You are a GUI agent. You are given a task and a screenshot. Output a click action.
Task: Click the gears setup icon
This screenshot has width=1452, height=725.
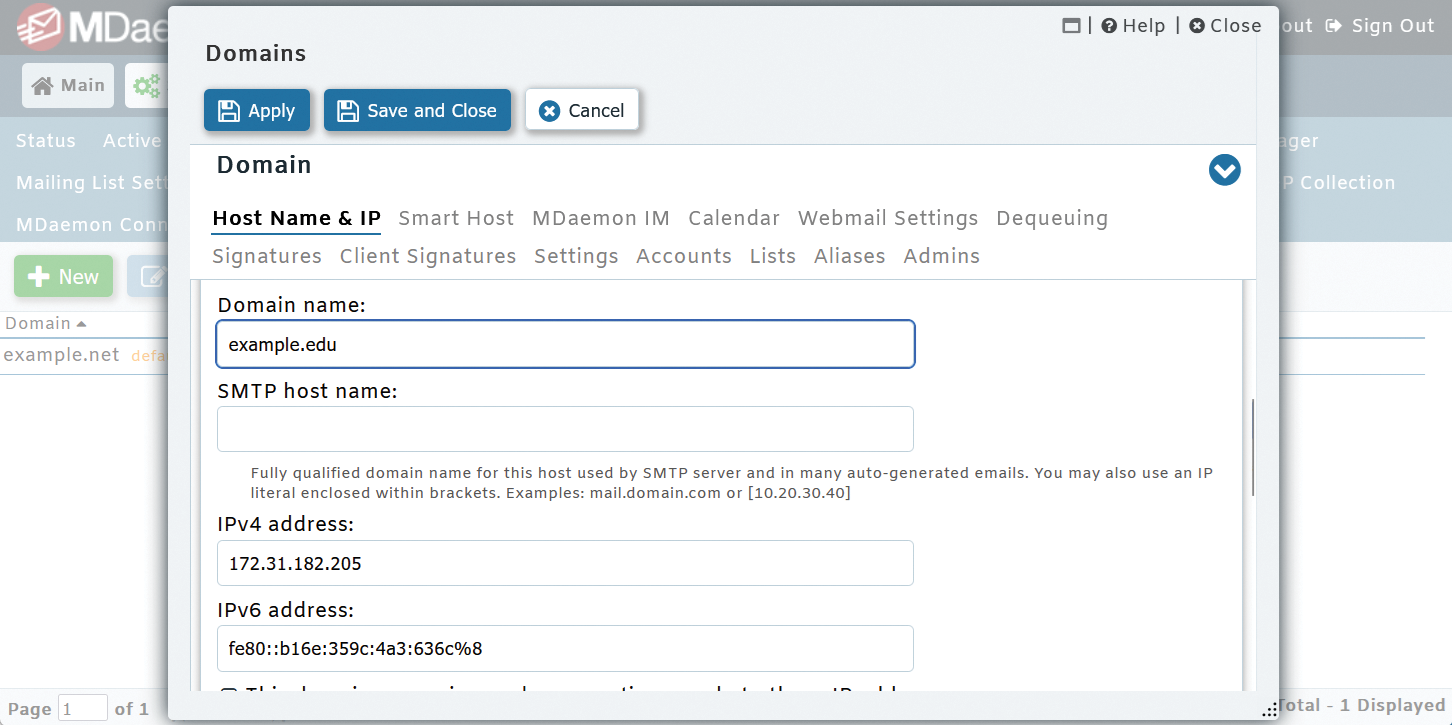point(146,86)
